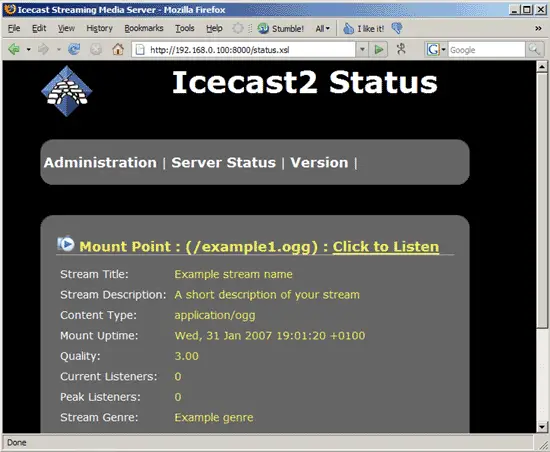The image size is (550, 452).
Task: Expand the toolbar overflow chevron
Action: point(538,28)
